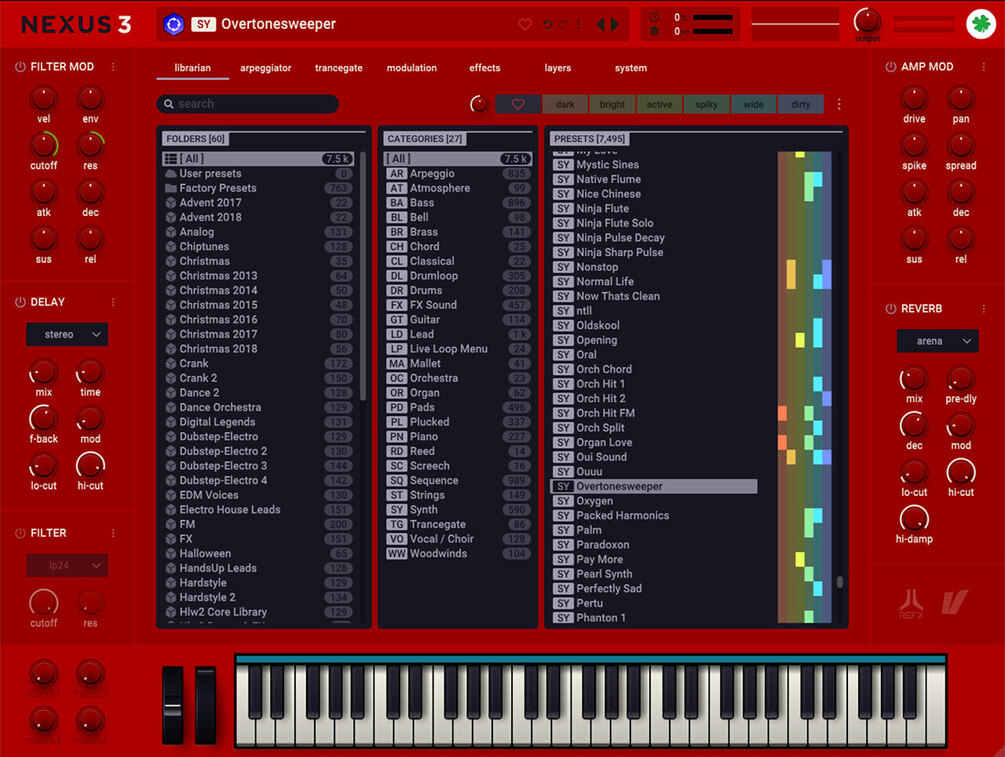Screen dimensions: 1005x757
Task: Toggle the active tag filter
Action: pos(659,104)
